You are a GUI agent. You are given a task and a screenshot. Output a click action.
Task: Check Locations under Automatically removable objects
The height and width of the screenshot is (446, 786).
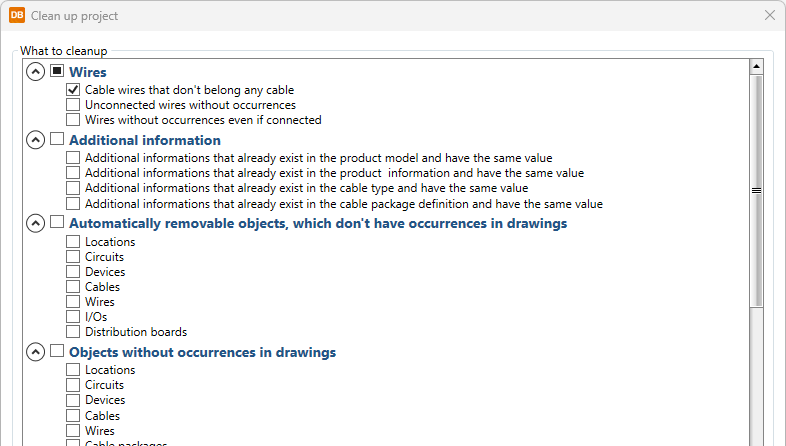pos(73,242)
